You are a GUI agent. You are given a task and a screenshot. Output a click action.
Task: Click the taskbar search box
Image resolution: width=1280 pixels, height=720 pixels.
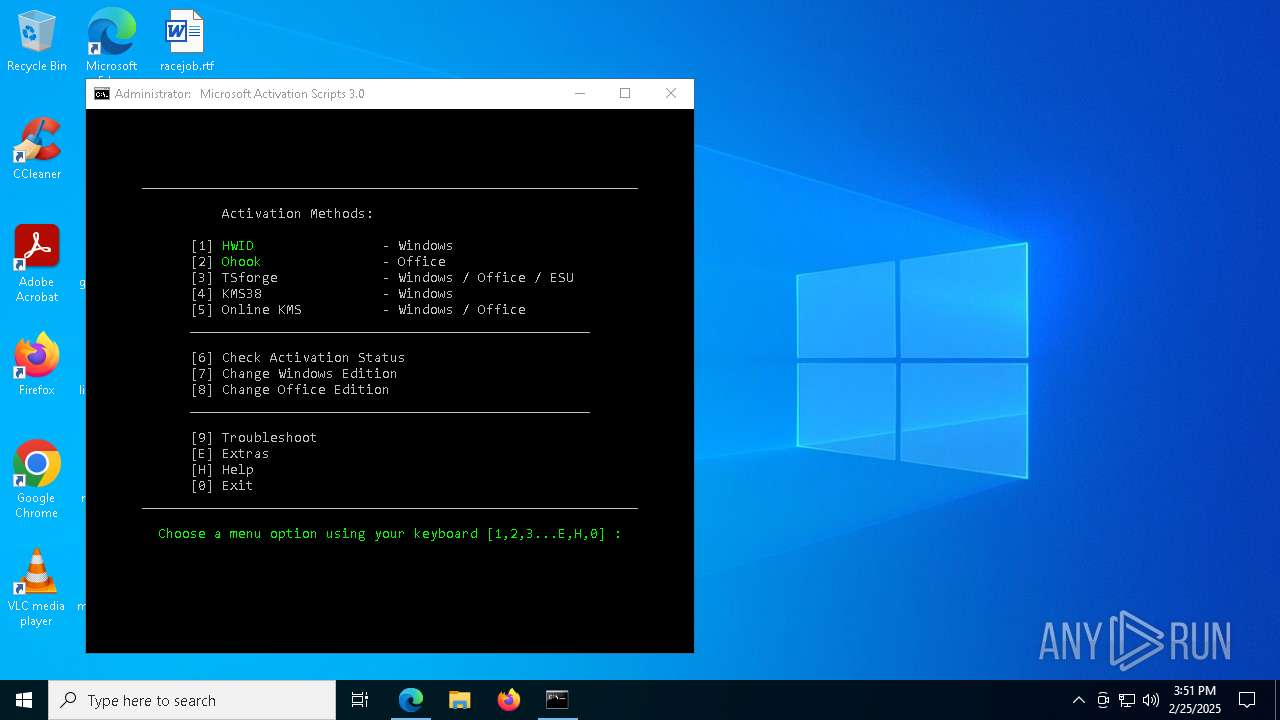point(192,700)
